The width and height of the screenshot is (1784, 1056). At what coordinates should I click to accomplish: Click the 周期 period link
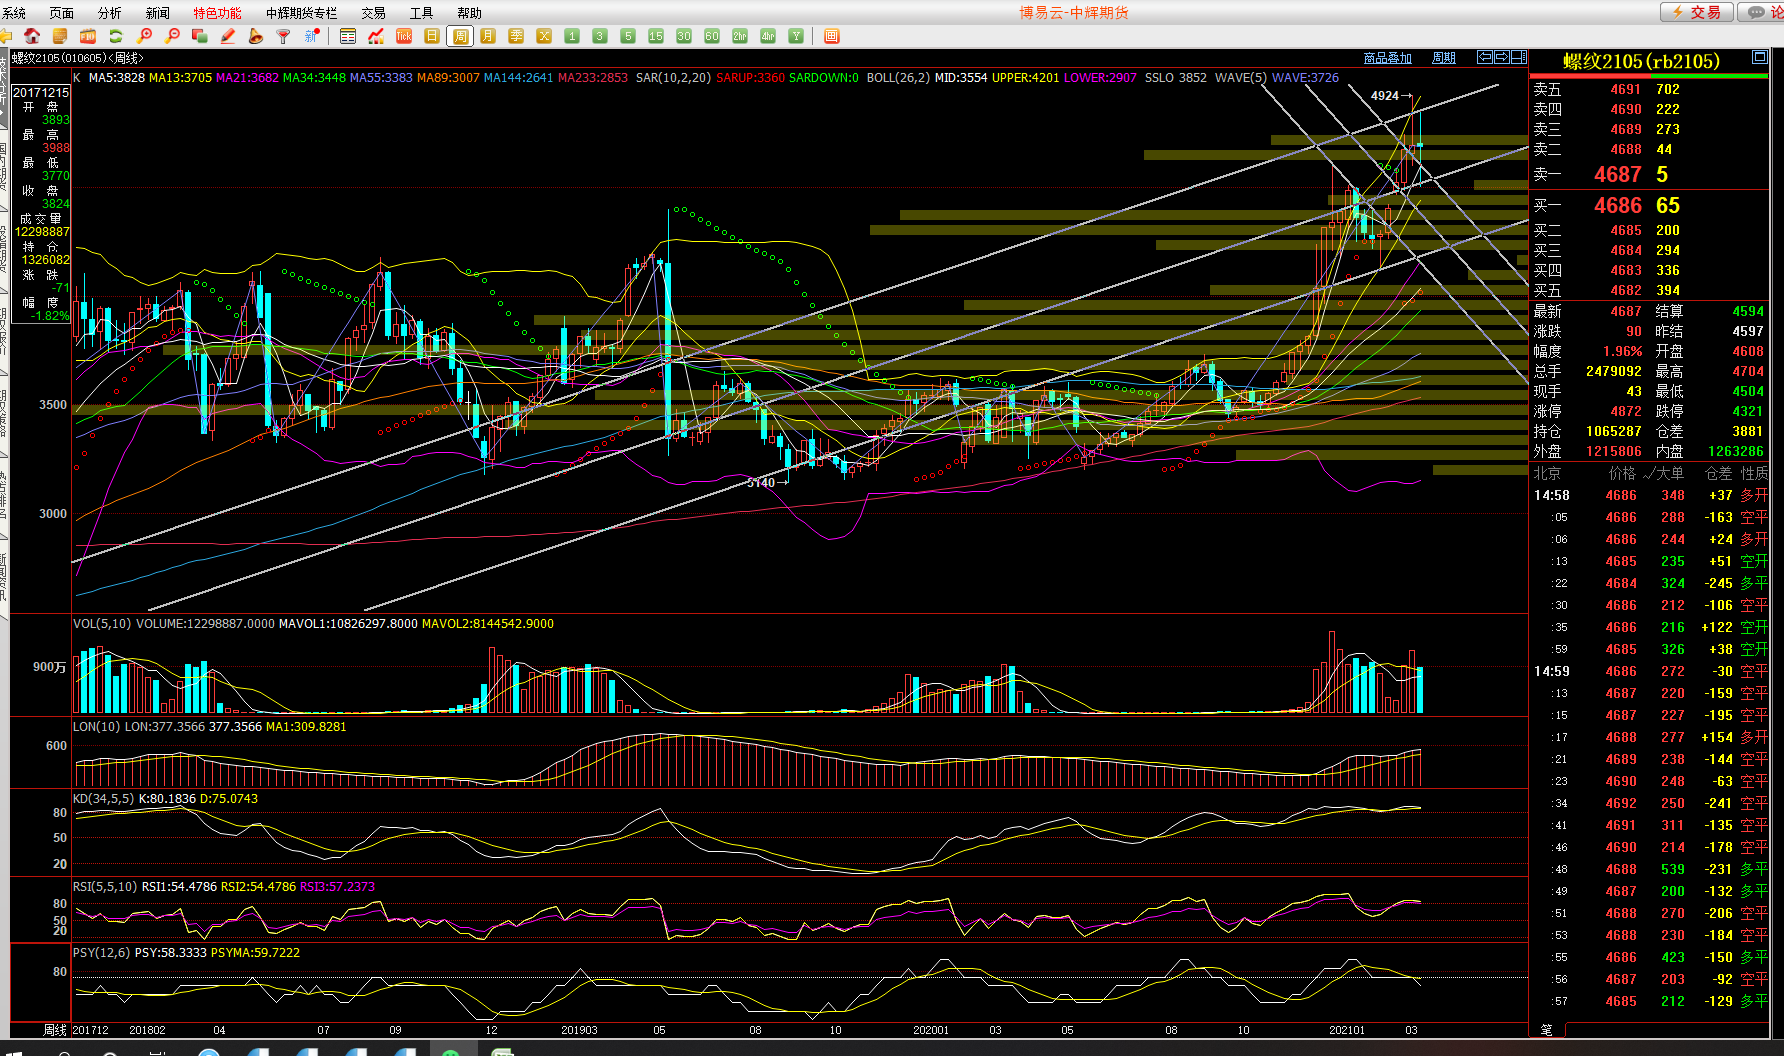tap(1444, 58)
